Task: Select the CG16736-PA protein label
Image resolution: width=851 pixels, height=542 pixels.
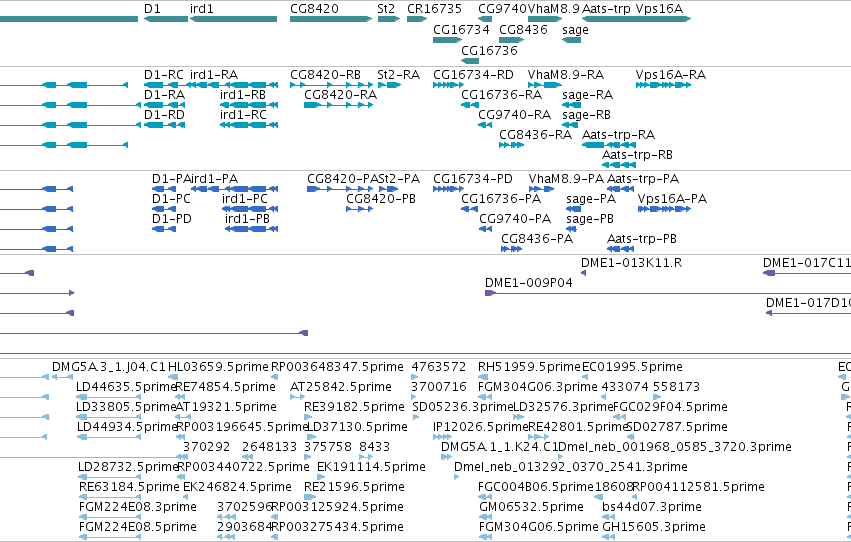Action: click(501, 199)
